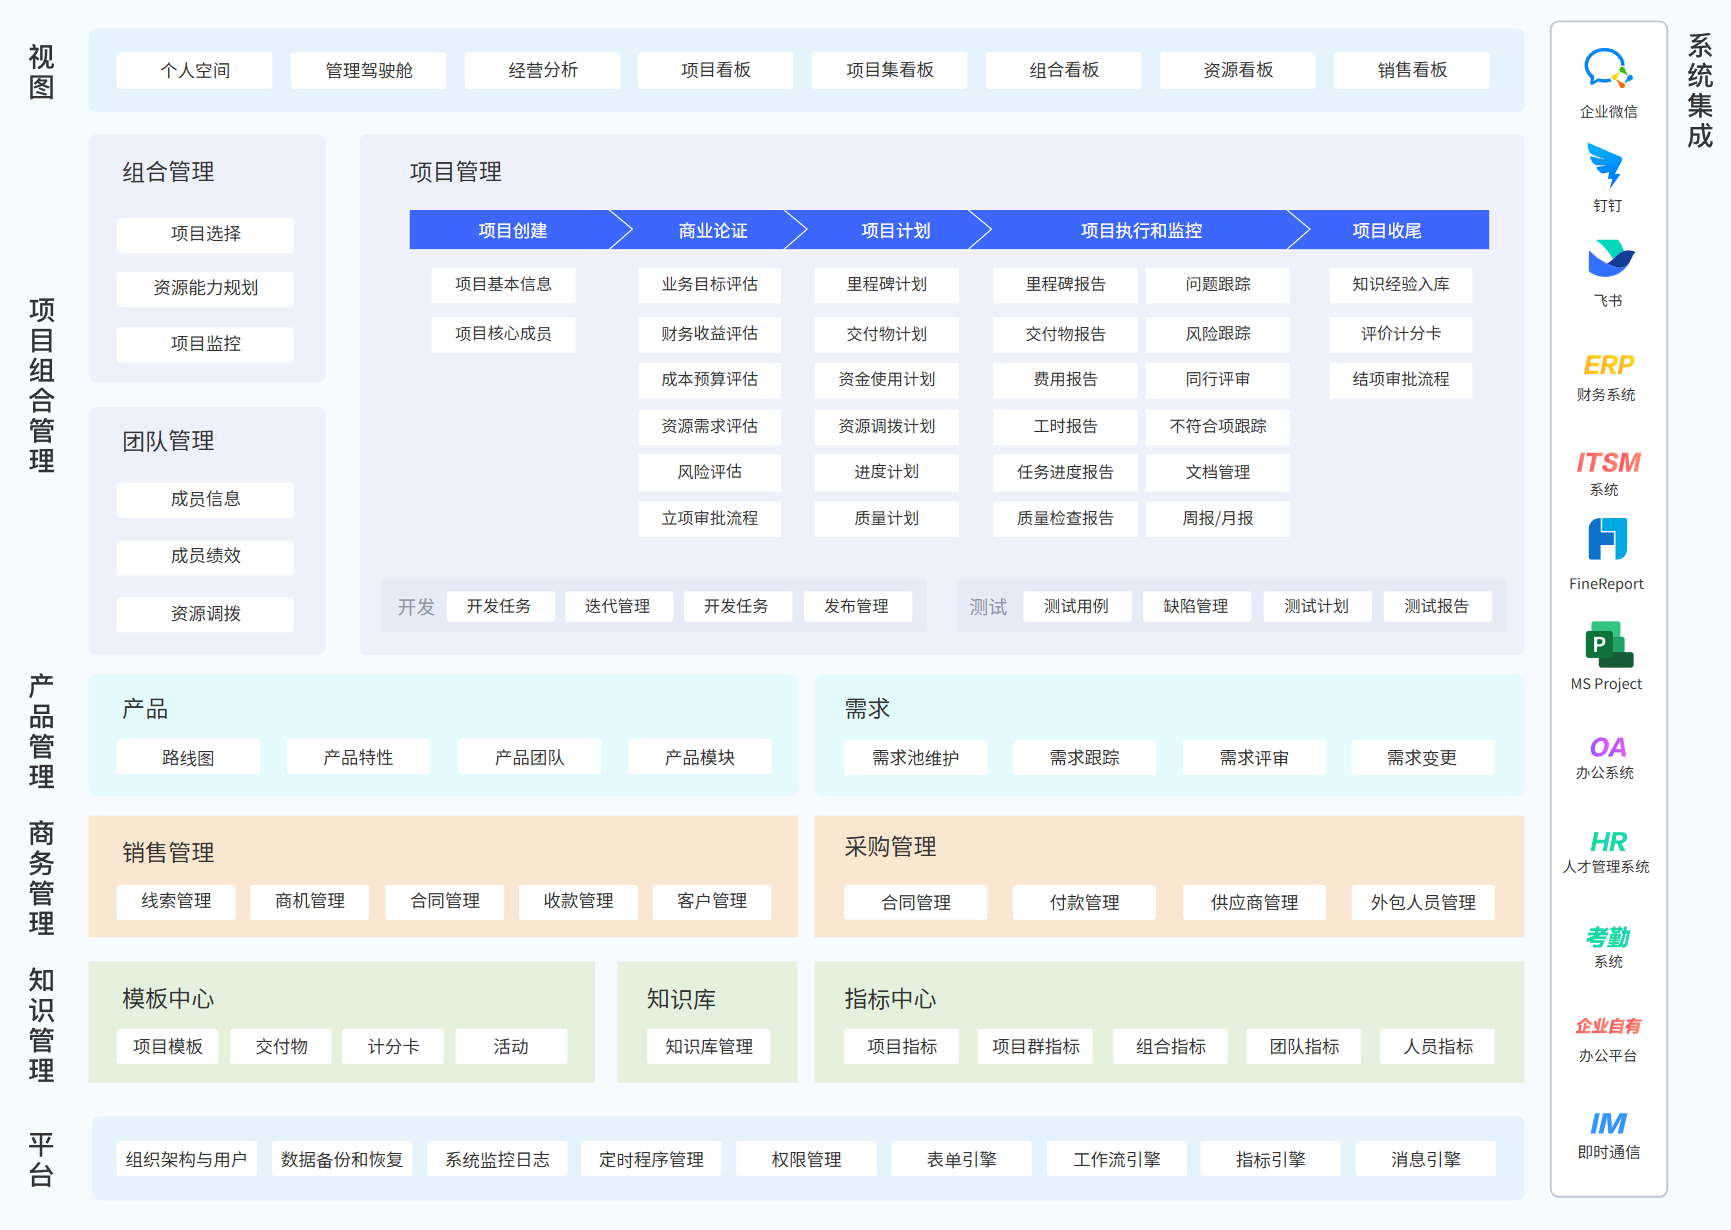Open 迭代管理 in the 开发 row
The width and height of the screenshot is (1731, 1230).
pyautogui.click(x=617, y=607)
